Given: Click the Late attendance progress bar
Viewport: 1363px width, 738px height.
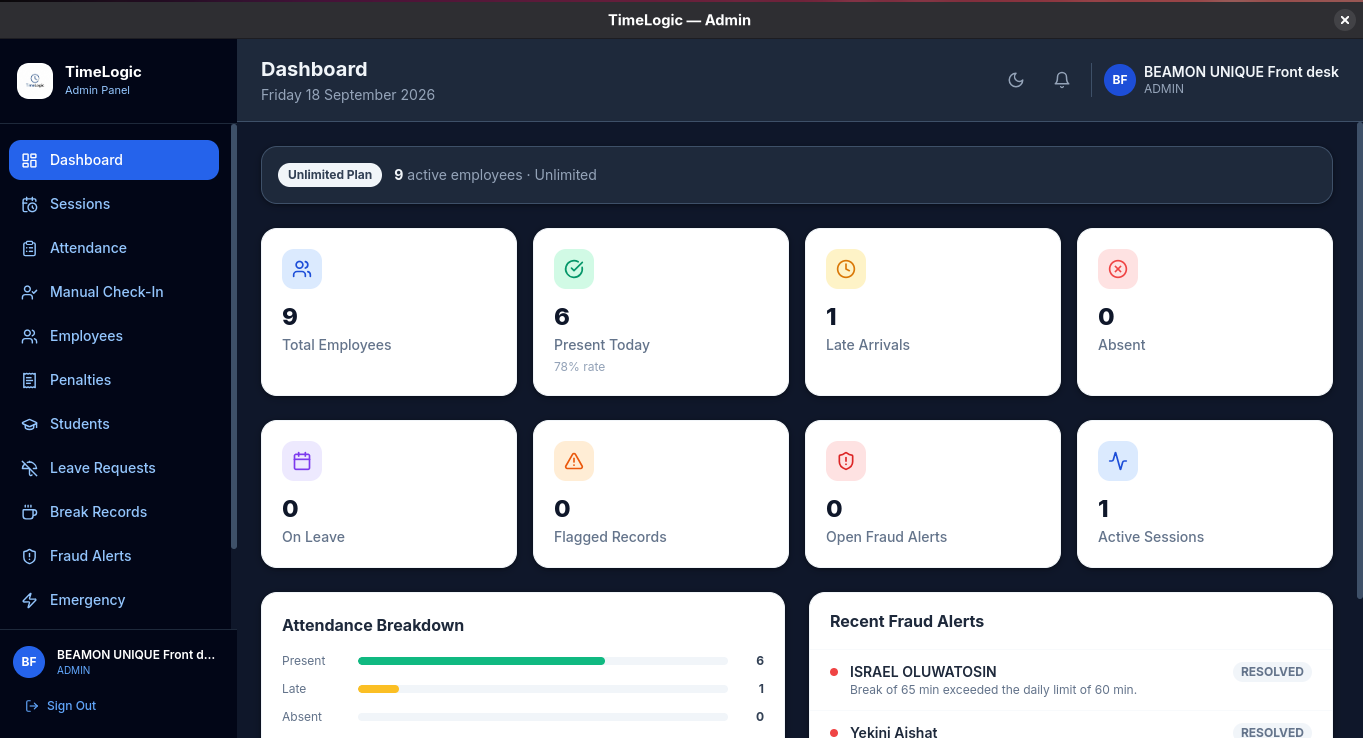Looking at the screenshot, I should click(543, 689).
